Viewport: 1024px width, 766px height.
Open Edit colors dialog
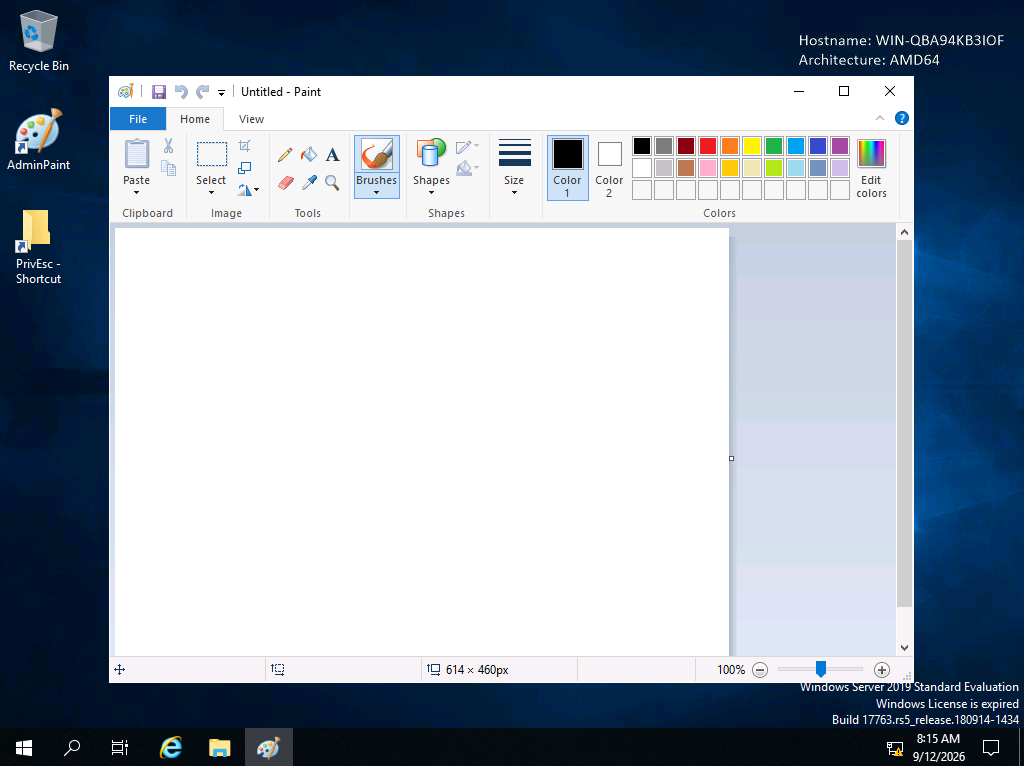tap(871, 168)
